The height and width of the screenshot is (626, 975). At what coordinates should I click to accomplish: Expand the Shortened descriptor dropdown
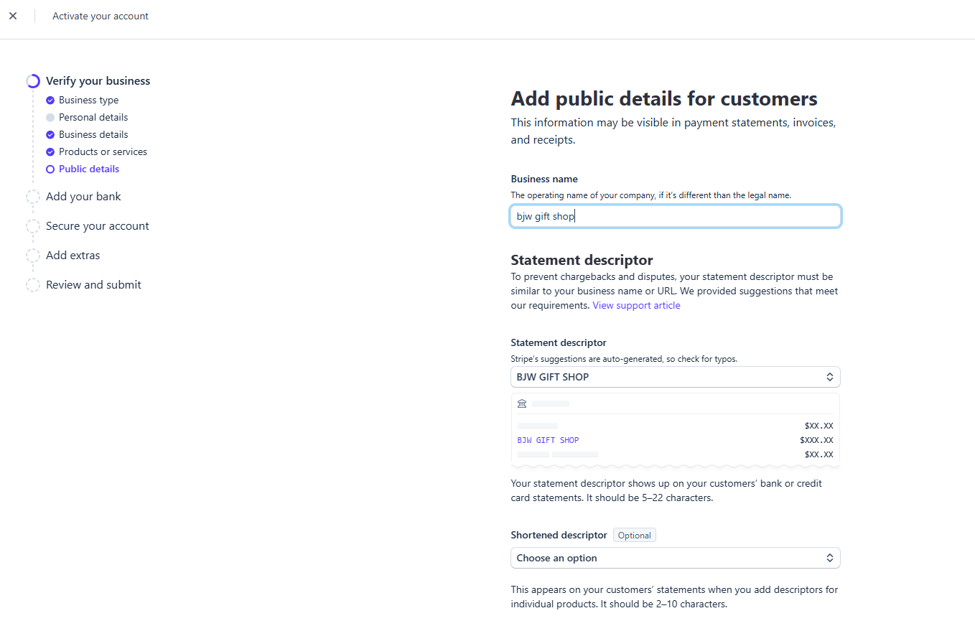[x=675, y=558]
